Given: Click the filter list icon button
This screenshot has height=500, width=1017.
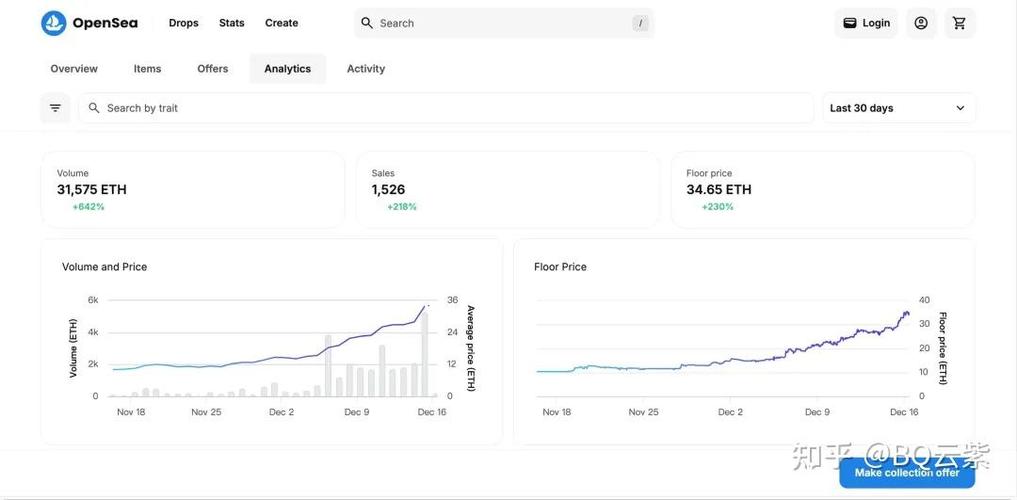Looking at the screenshot, I should coord(55,108).
